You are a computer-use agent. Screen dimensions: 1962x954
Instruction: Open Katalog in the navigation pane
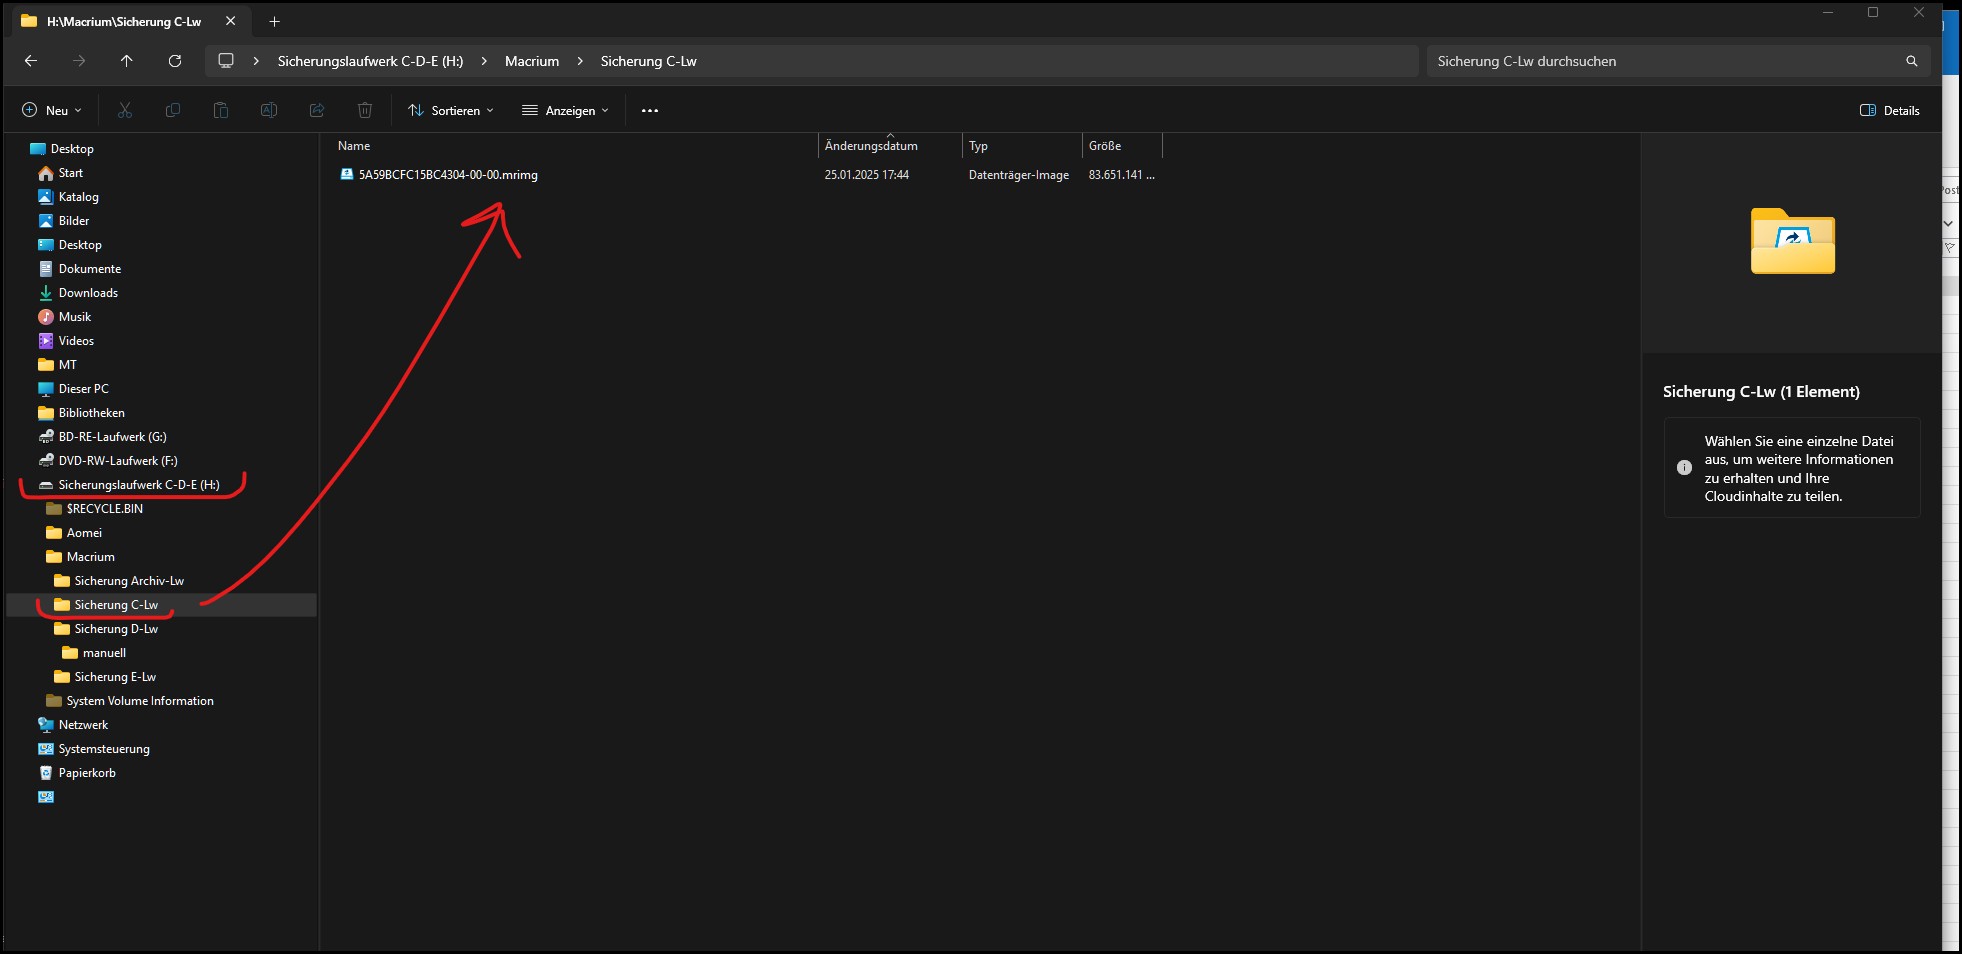tap(78, 197)
